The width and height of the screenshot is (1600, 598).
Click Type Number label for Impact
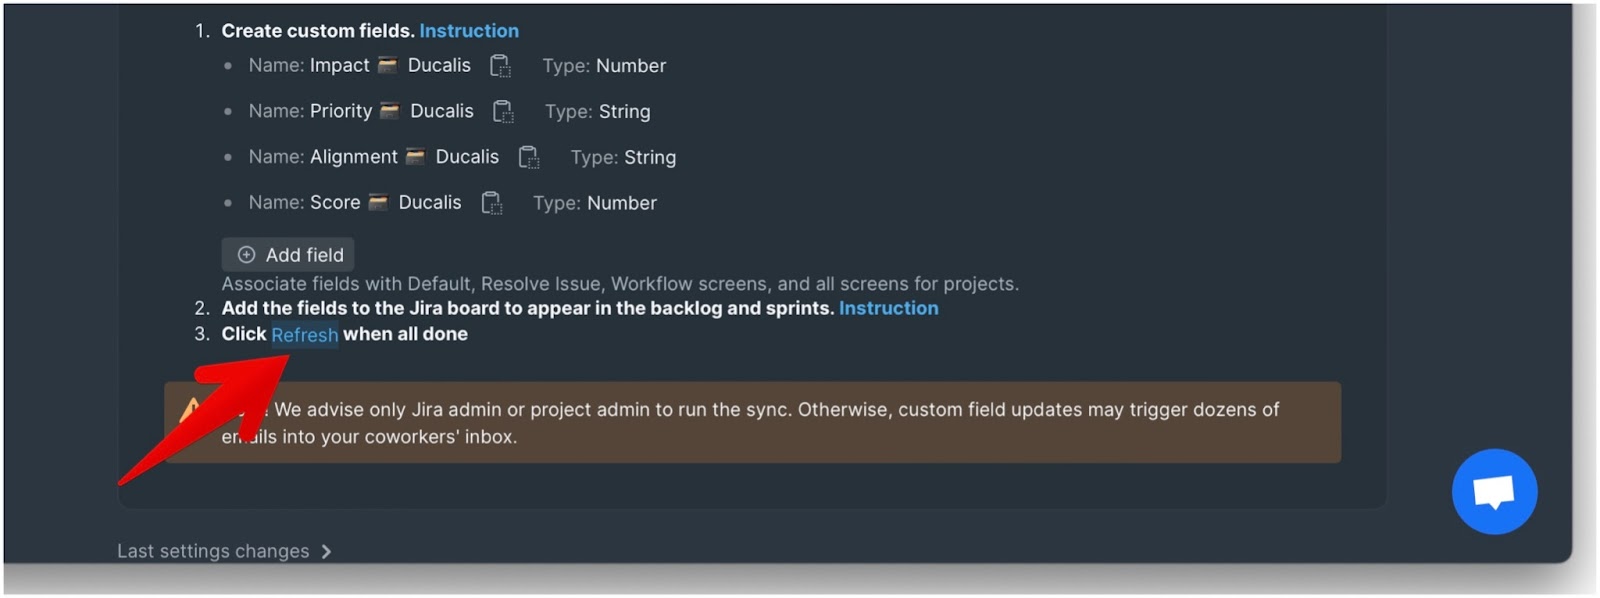click(x=604, y=66)
